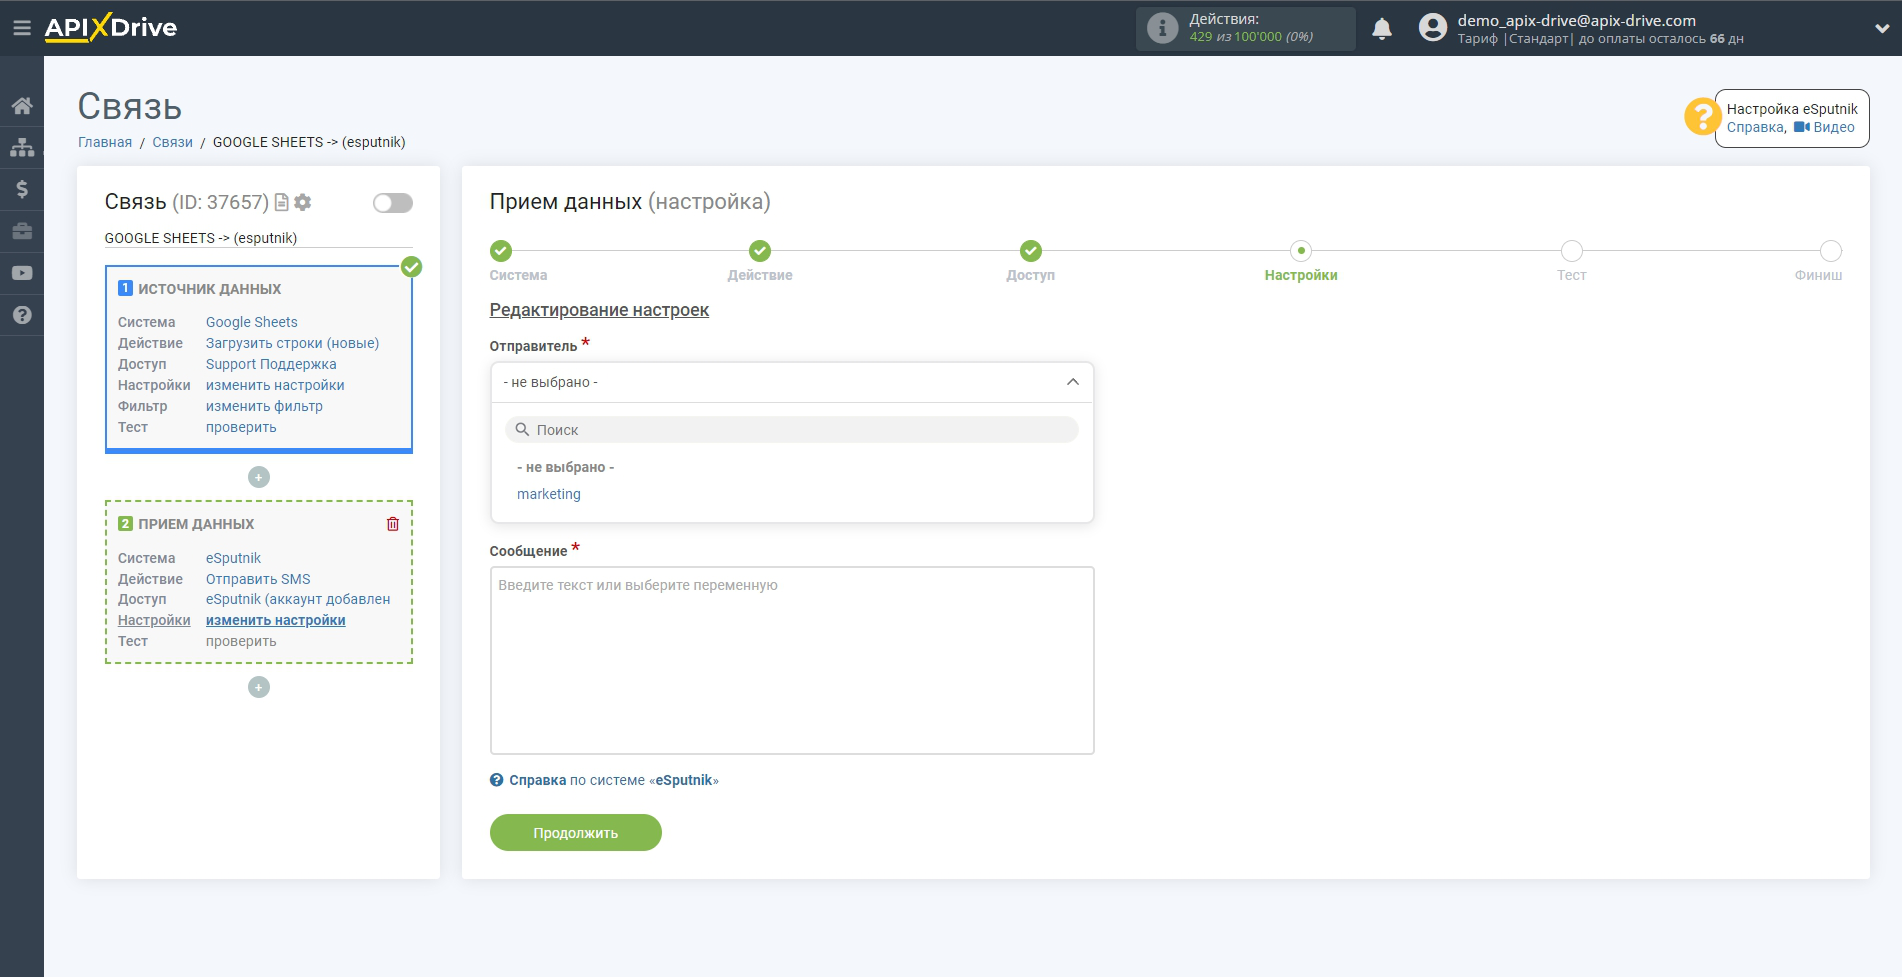Click the actions info icon

pyautogui.click(x=1162, y=28)
